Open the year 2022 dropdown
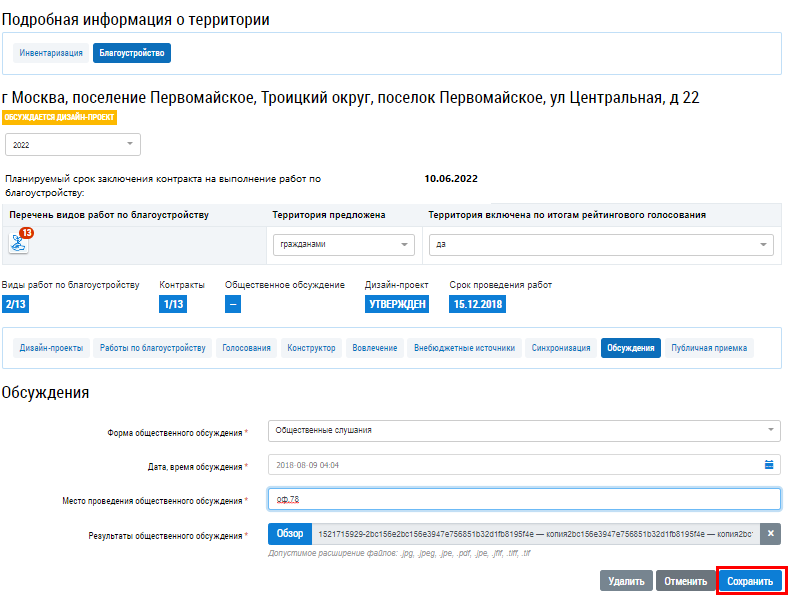 click(72, 145)
